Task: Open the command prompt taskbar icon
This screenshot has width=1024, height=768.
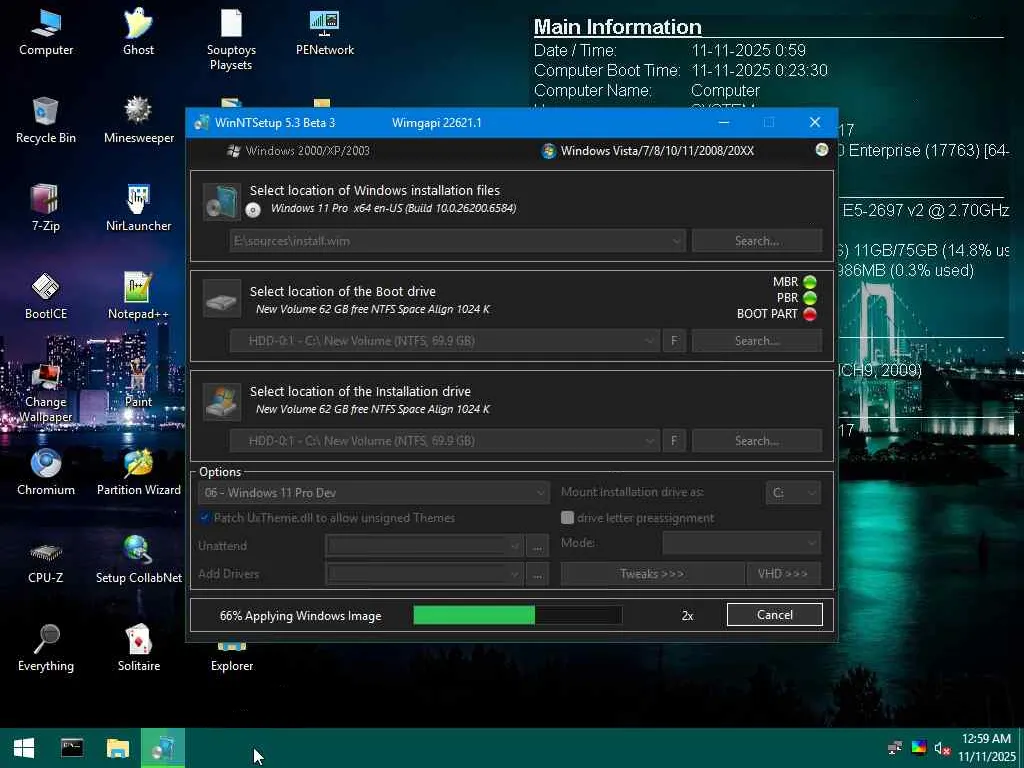Action: [72, 748]
